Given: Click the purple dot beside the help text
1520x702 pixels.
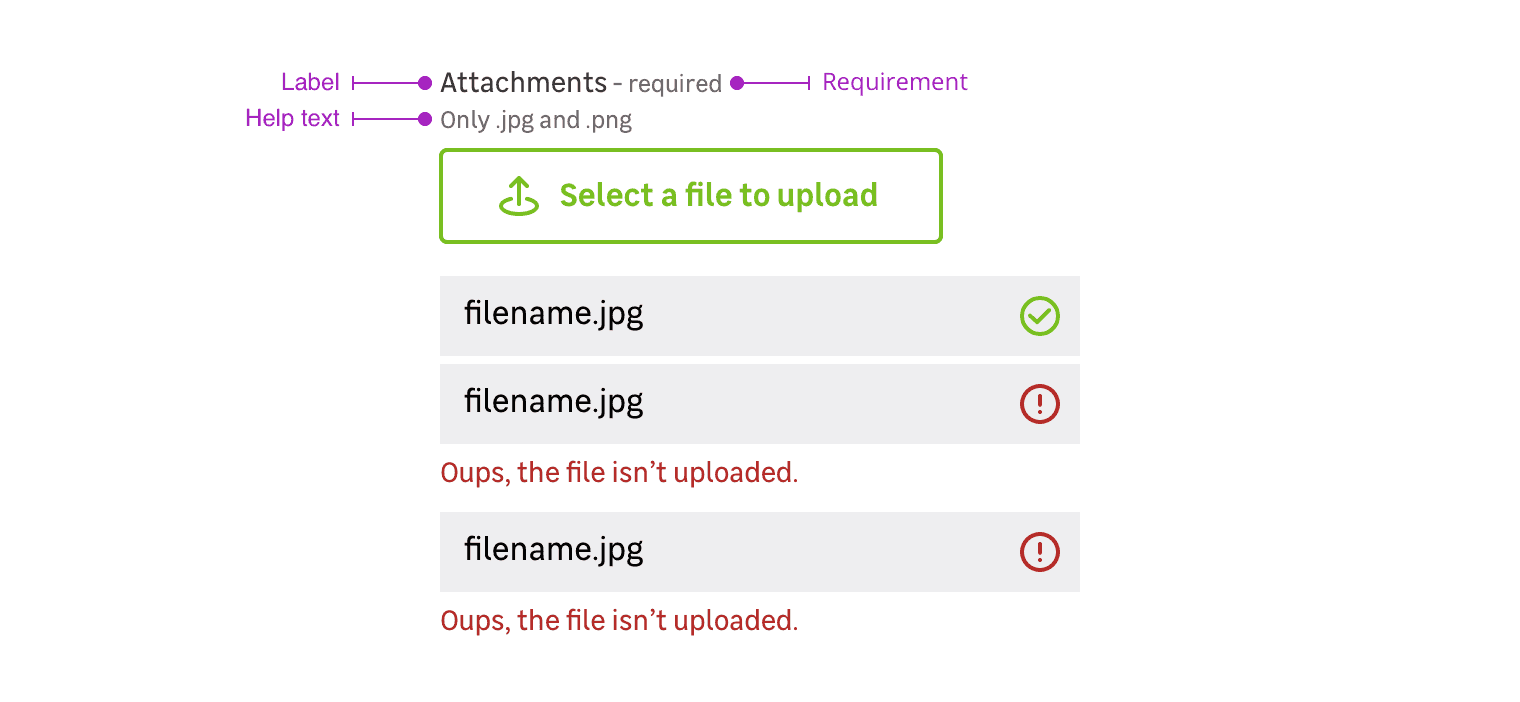Looking at the screenshot, I should click(x=425, y=120).
